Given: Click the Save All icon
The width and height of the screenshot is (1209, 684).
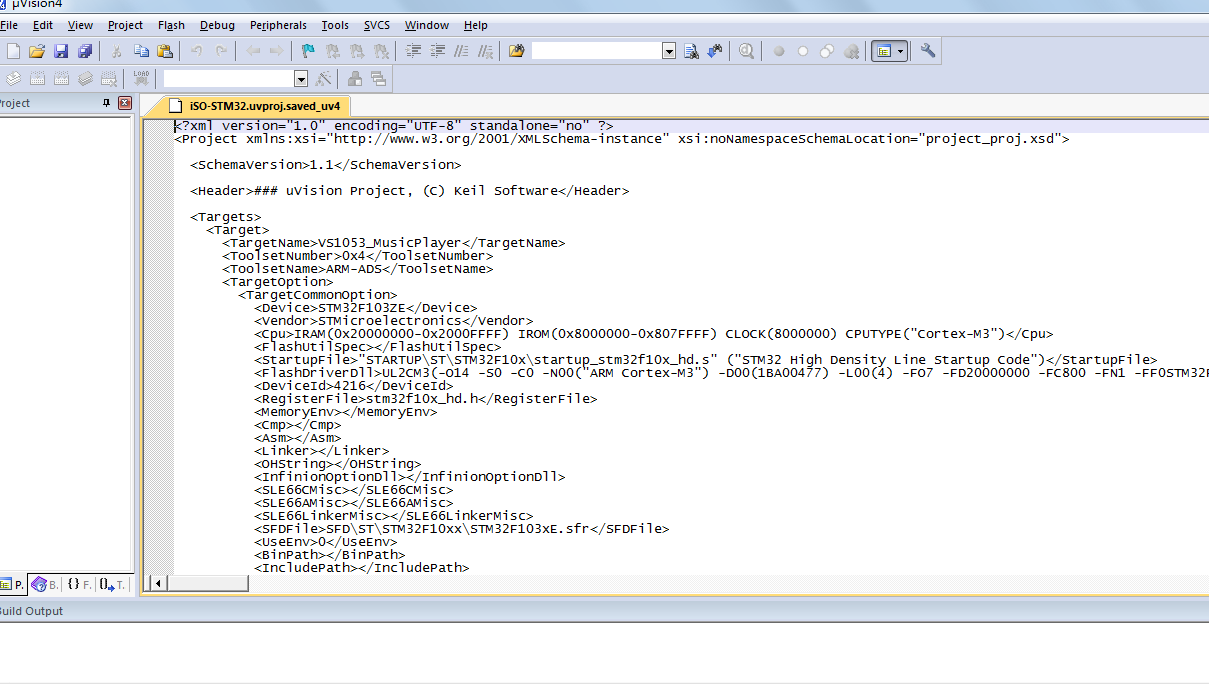Looking at the screenshot, I should coord(85,51).
